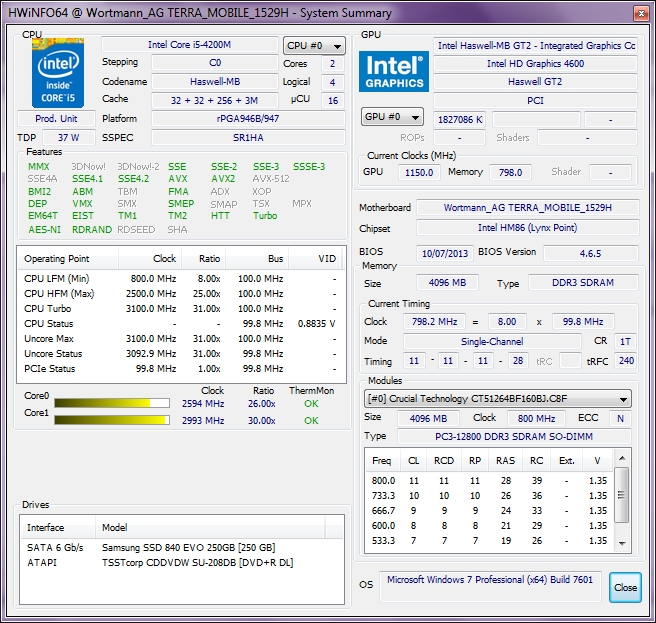This screenshot has height=623, width=656.
Task: Click the module timing table scrollbar thumb
Action: [x=622, y=495]
